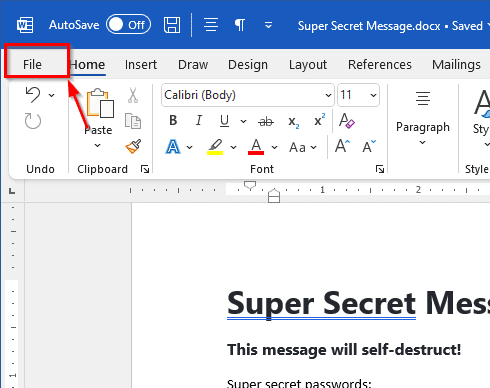This screenshot has width=490, height=388.
Task: Toggle Strikethrough formatting
Action: click(266, 121)
